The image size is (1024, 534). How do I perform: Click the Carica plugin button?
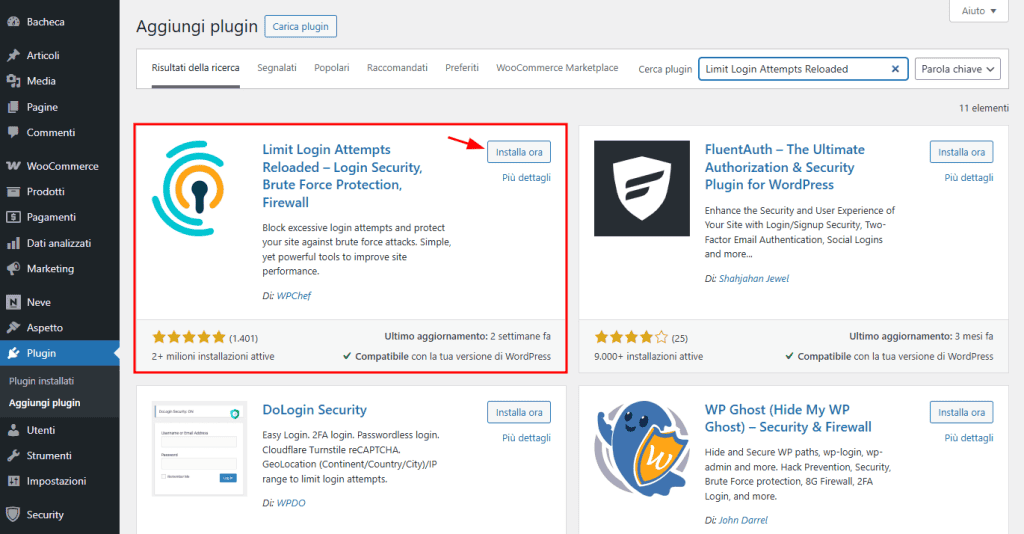click(x=300, y=26)
